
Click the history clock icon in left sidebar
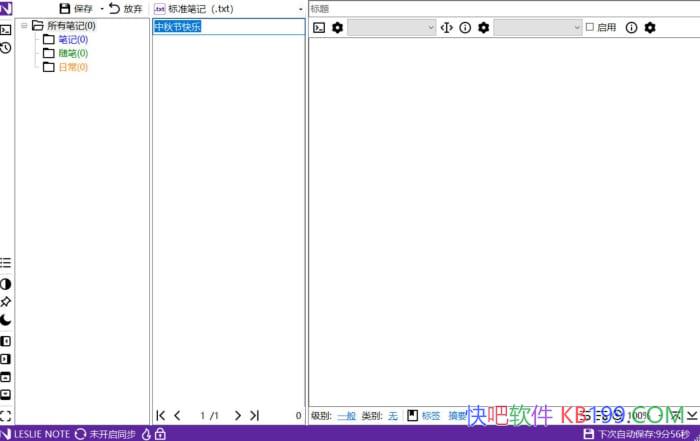coord(6,47)
